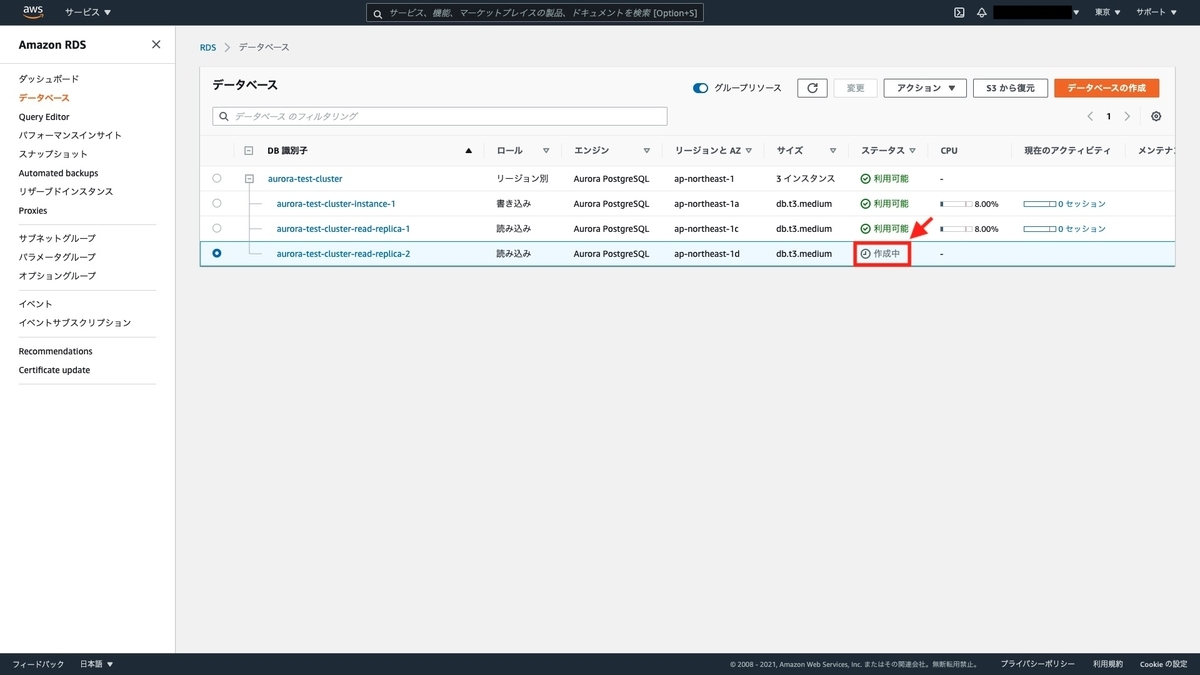Select aurora-test-cluster-instance-1 radio button
The width and height of the screenshot is (1200, 675).
click(217, 203)
